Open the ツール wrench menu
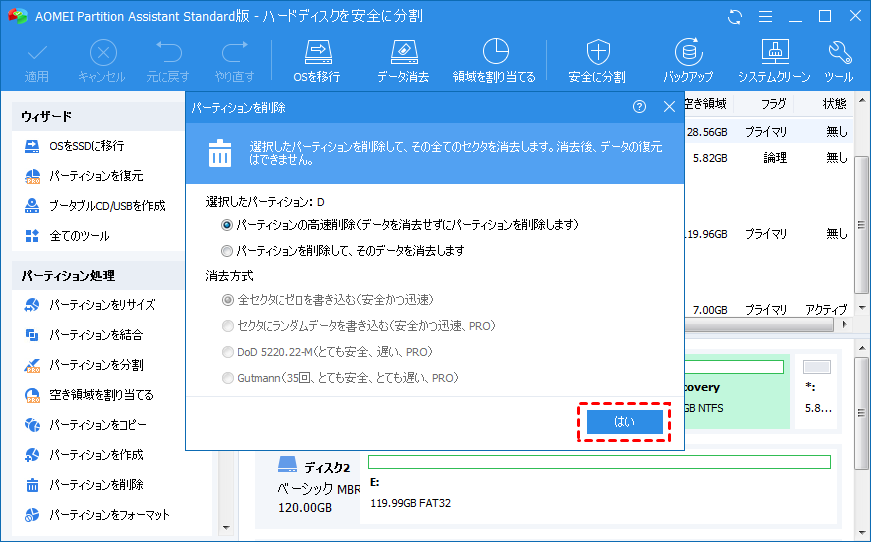This screenshot has width=871, height=542. pyautogui.click(x=839, y=62)
